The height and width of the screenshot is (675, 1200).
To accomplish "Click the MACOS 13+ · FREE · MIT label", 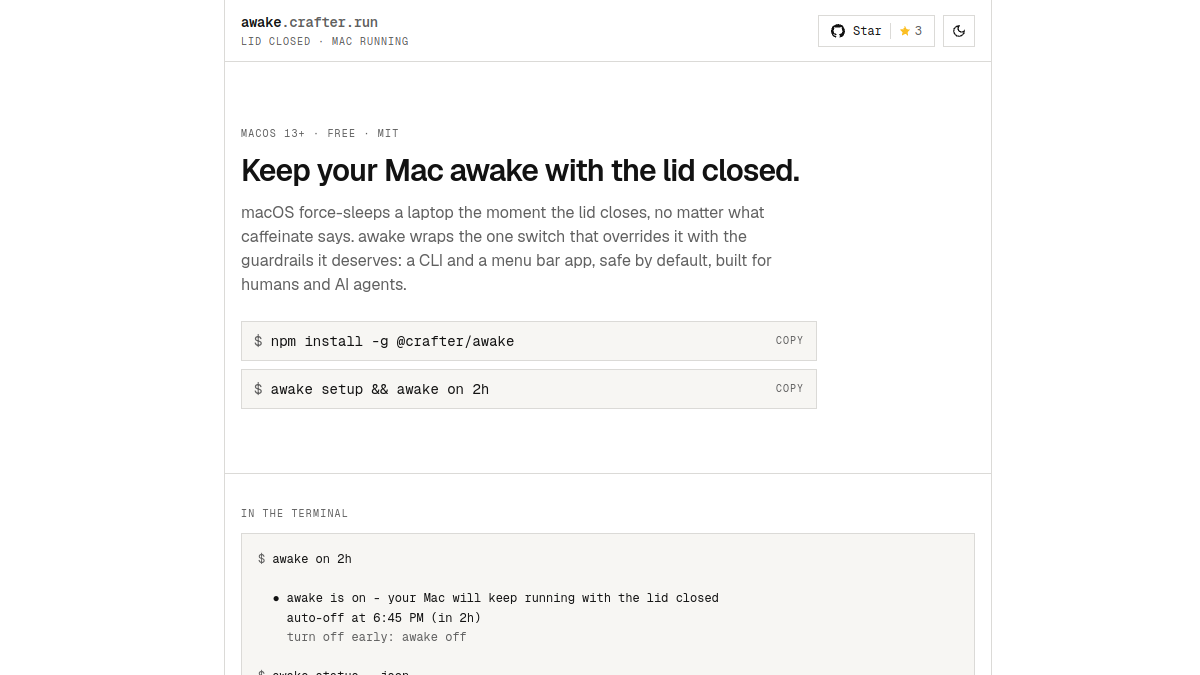I will point(320,134).
